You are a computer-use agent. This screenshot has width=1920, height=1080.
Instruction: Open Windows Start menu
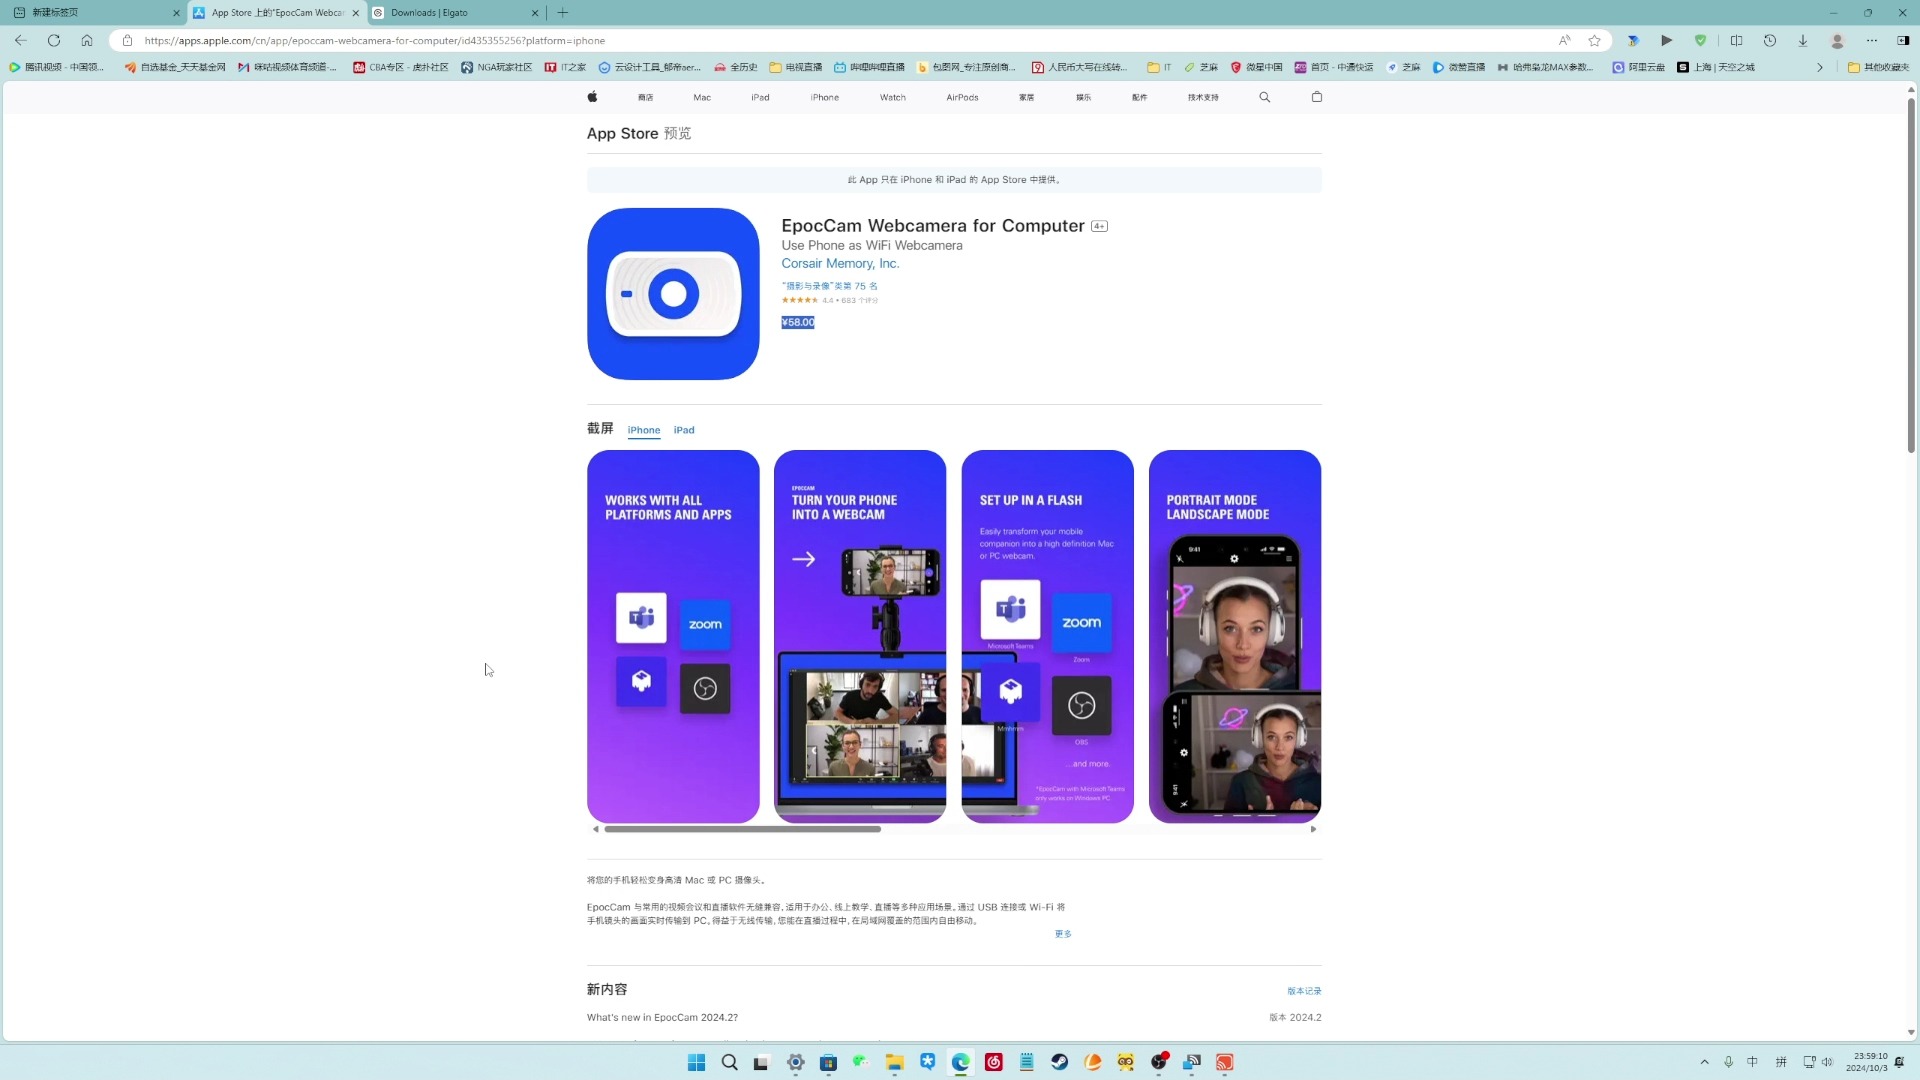pos(697,1062)
